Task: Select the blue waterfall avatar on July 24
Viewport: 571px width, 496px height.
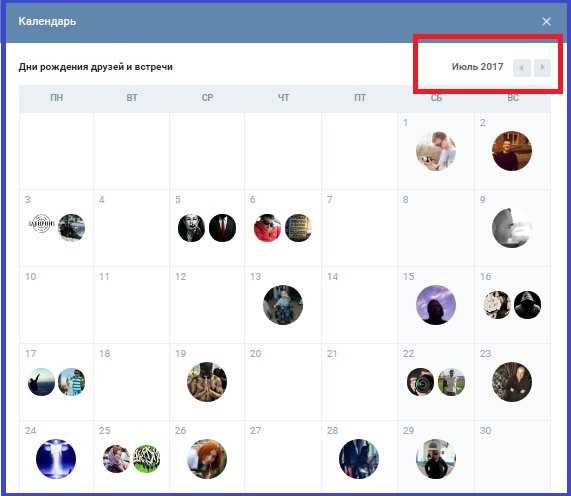Action: click(56, 459)
